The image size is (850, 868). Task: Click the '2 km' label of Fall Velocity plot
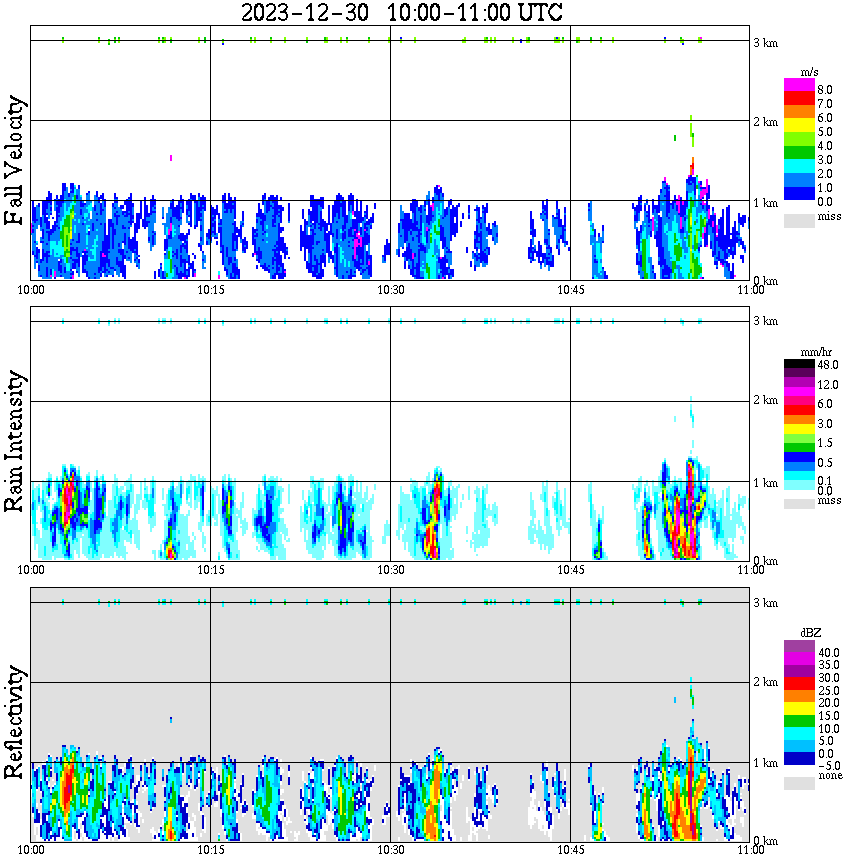[765, 122]
